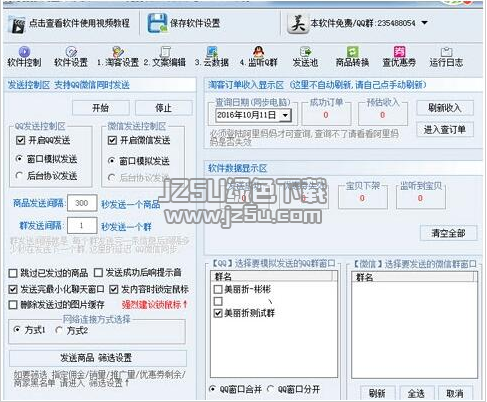Click the 全选 button under WeChat list
The height and width of the screenshot is (402, 487).
tap(417, 393)
